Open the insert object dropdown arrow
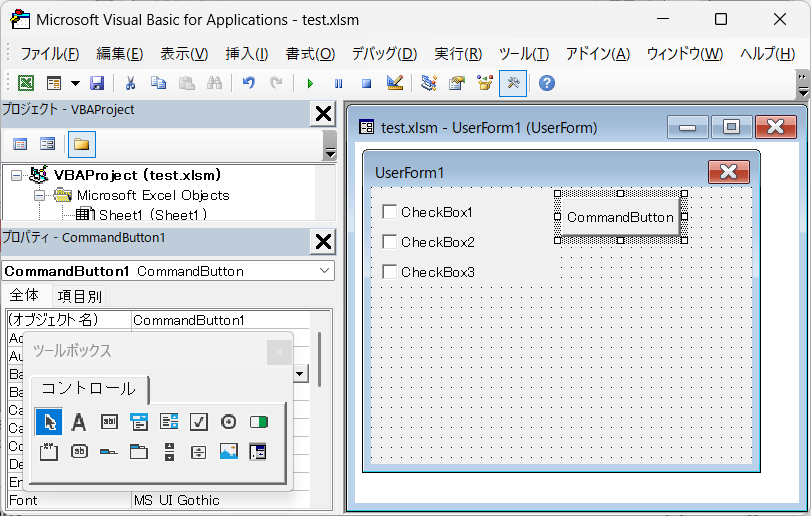This screenshot has width=811, height=516. pos(76,83)
